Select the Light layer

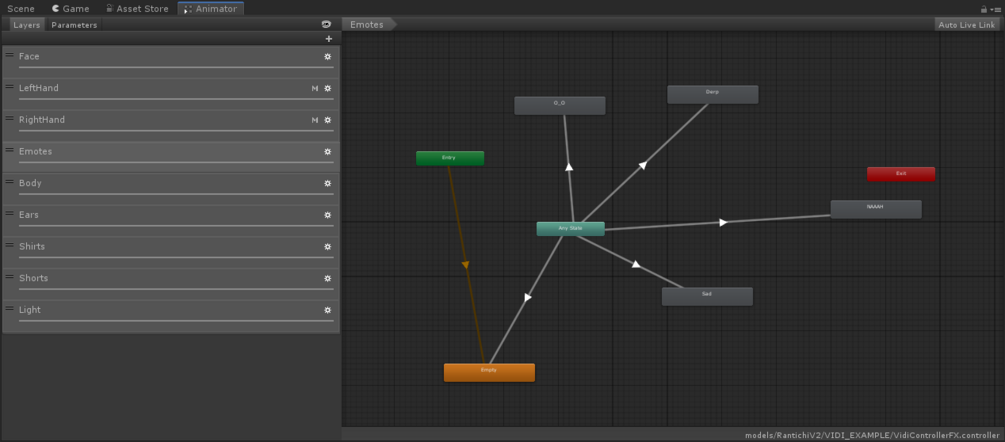coord(171,316)
